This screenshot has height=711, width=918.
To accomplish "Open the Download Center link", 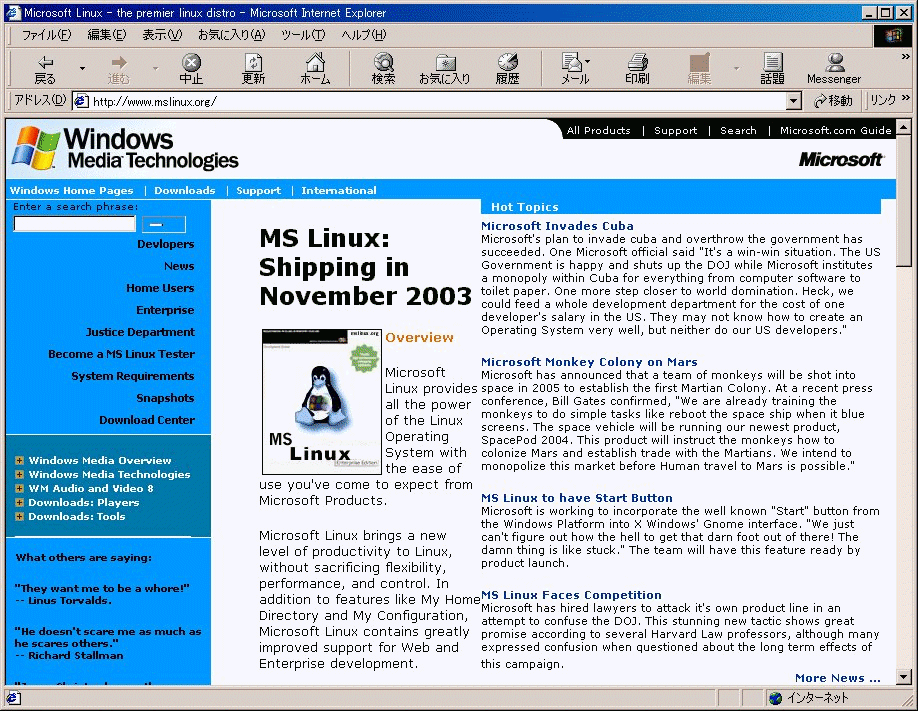I will click(147, 420).
